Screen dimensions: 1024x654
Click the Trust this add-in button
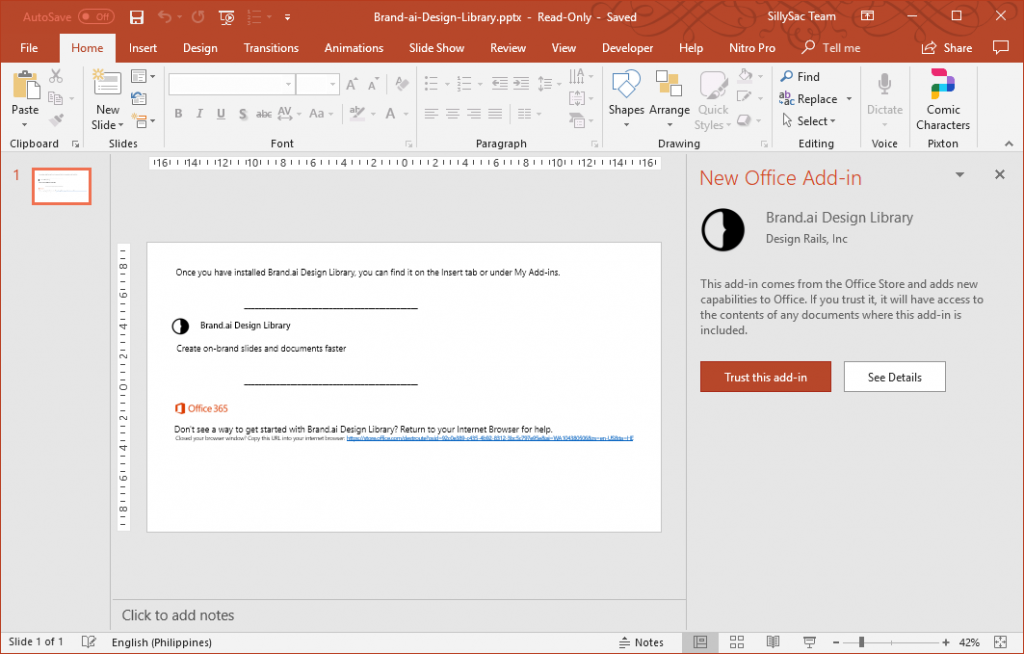coord(765,376)
